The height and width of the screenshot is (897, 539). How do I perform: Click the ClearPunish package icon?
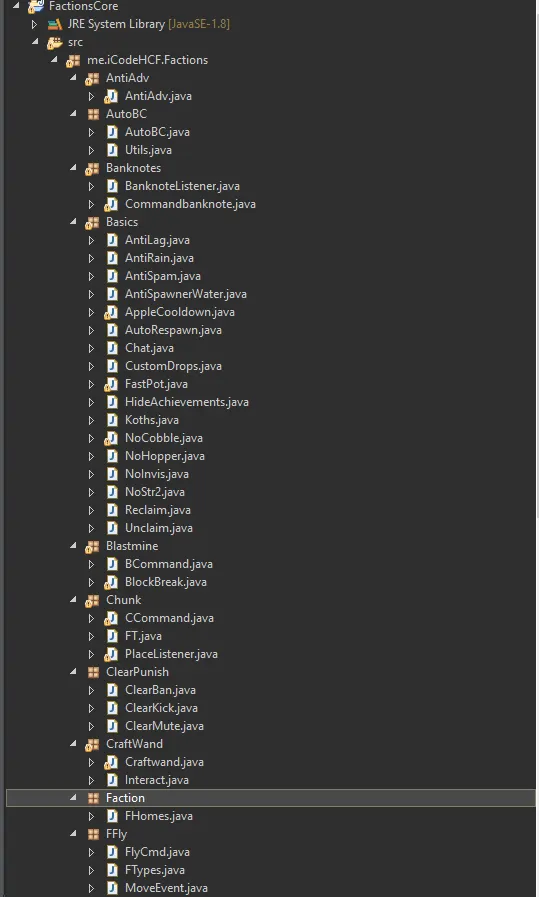click(93, 672)
